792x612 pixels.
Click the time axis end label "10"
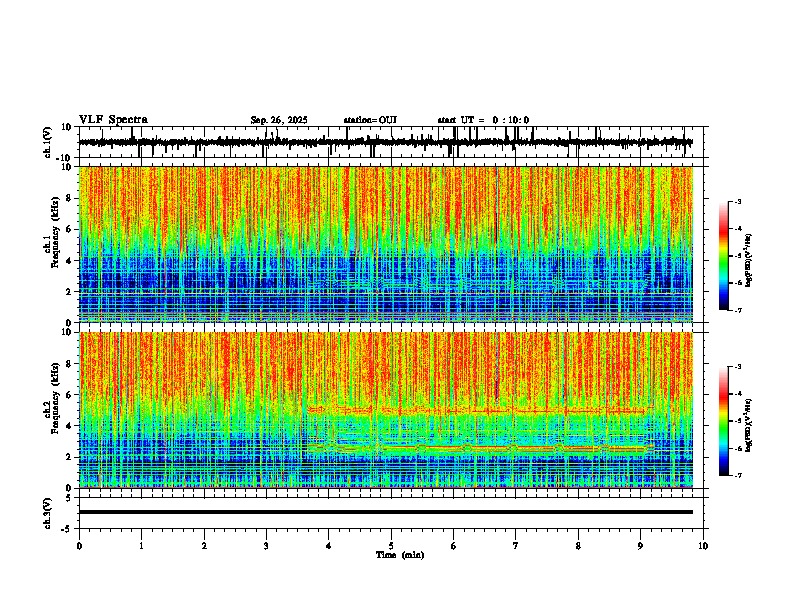[703, 546]
